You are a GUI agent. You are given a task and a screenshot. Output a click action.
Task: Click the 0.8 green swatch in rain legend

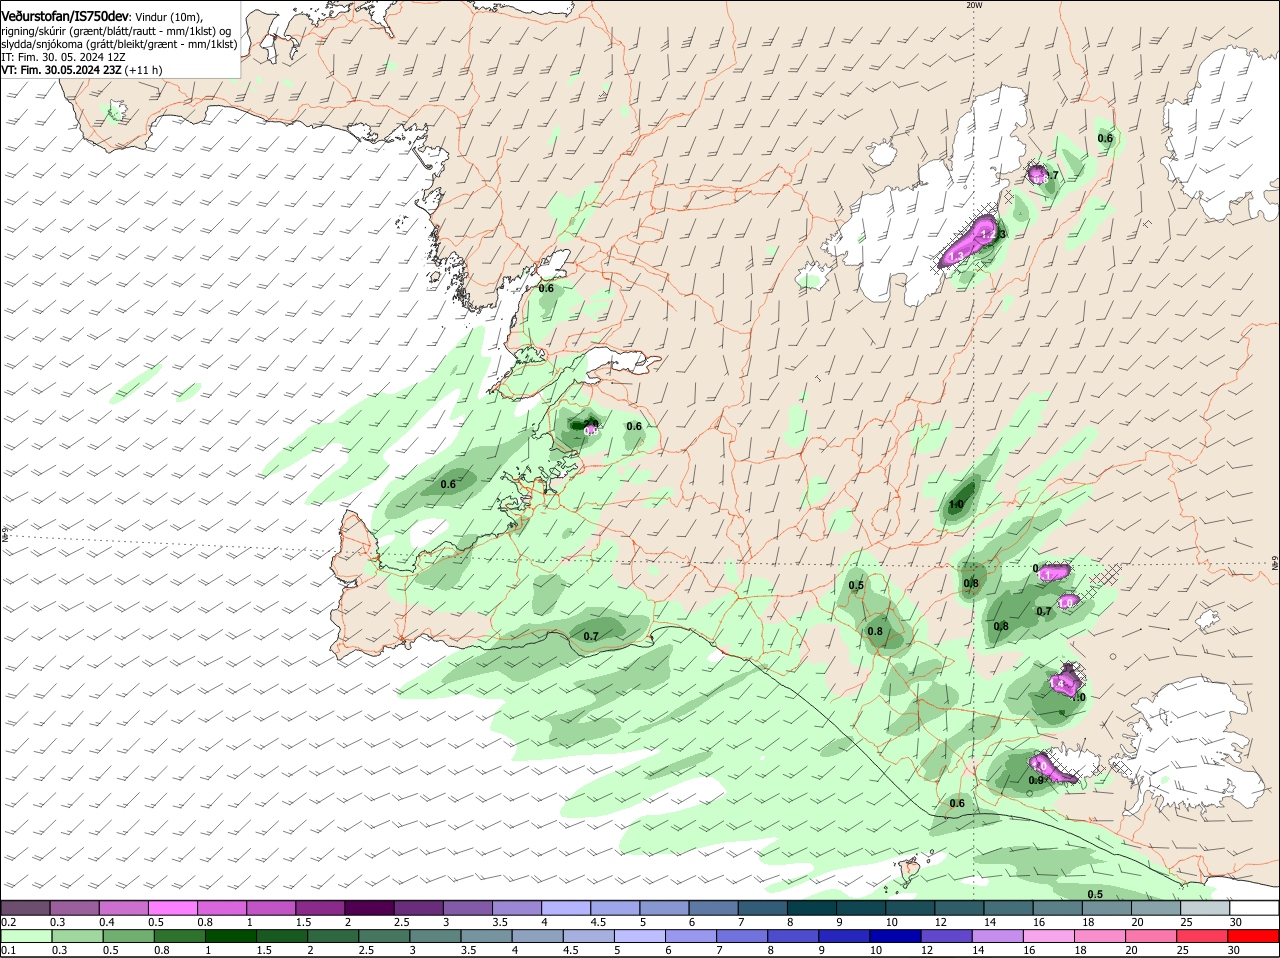179,936
